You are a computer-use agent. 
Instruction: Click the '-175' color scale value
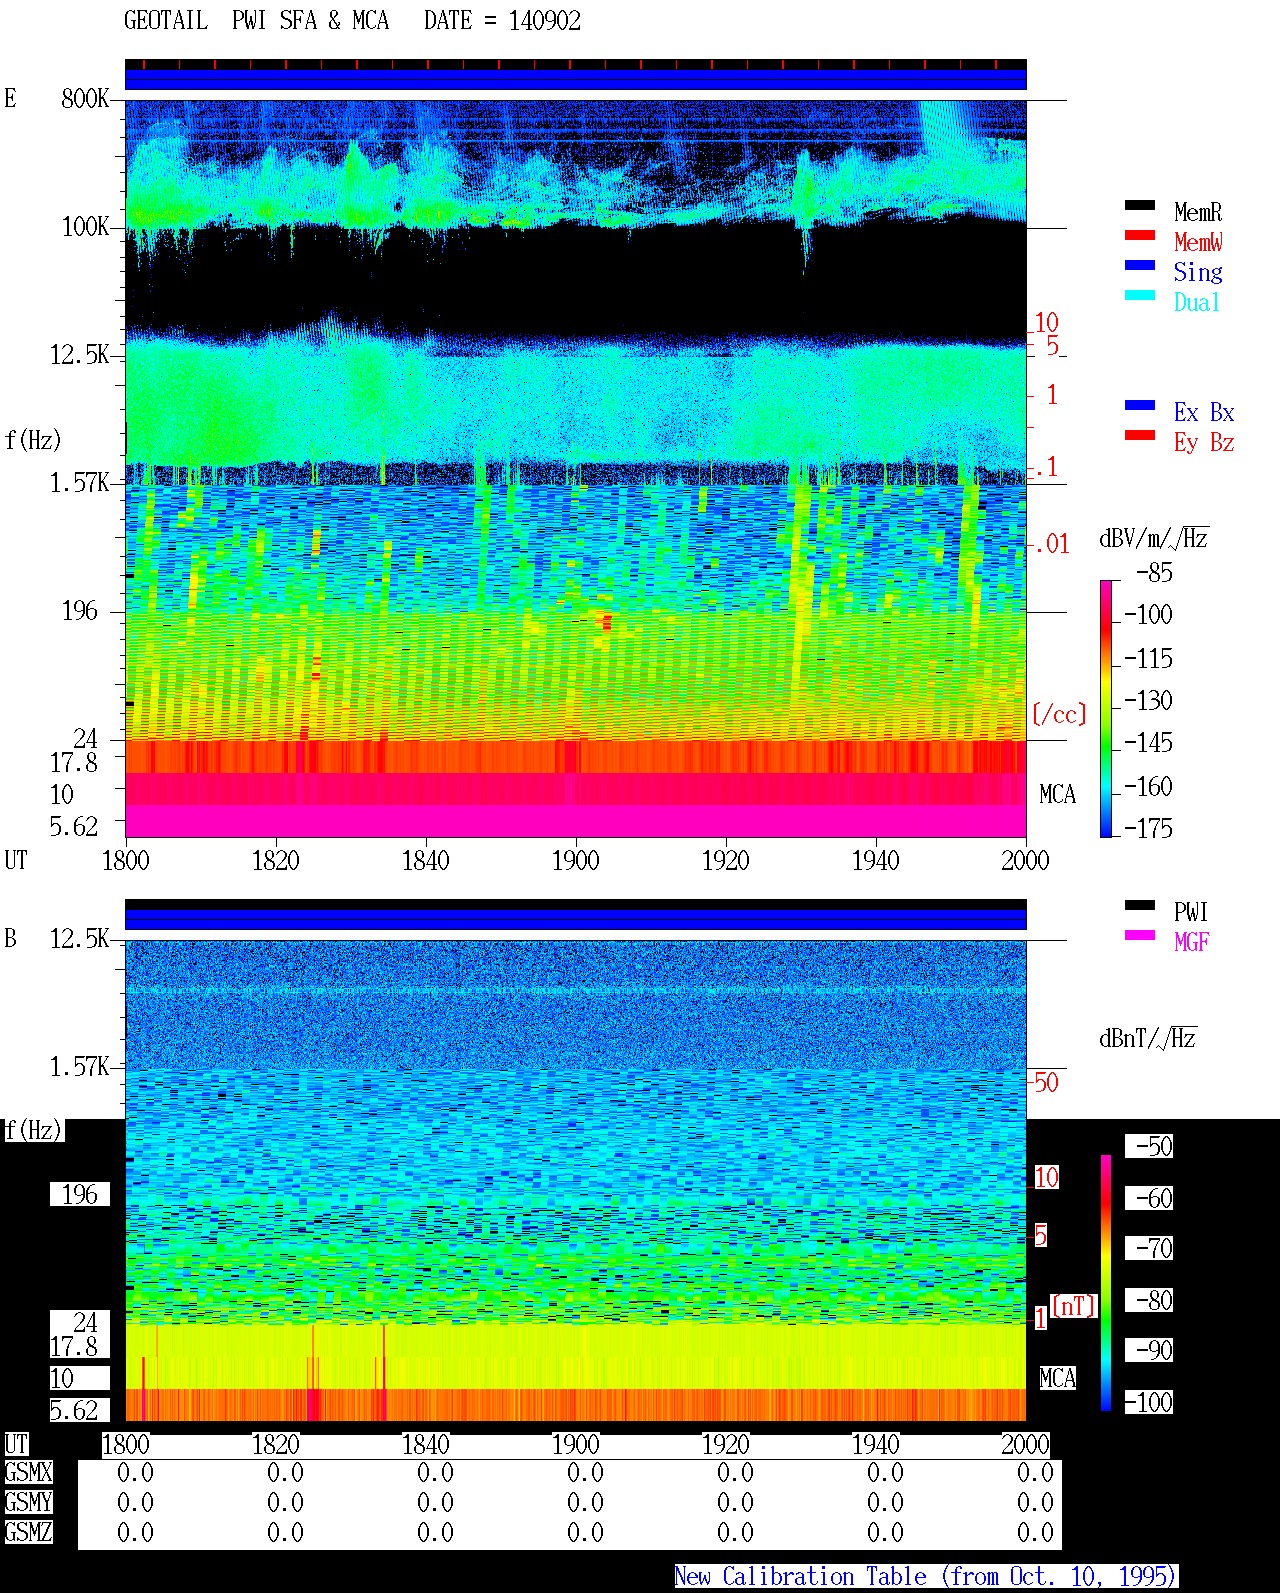tap(1149, 829)
